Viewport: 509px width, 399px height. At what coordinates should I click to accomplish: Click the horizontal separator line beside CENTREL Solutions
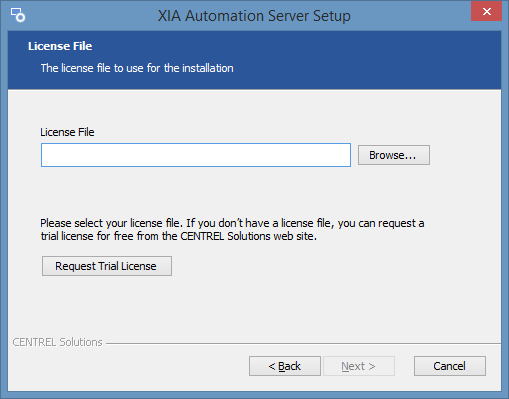pyautogui.click(x=303, y=343)
